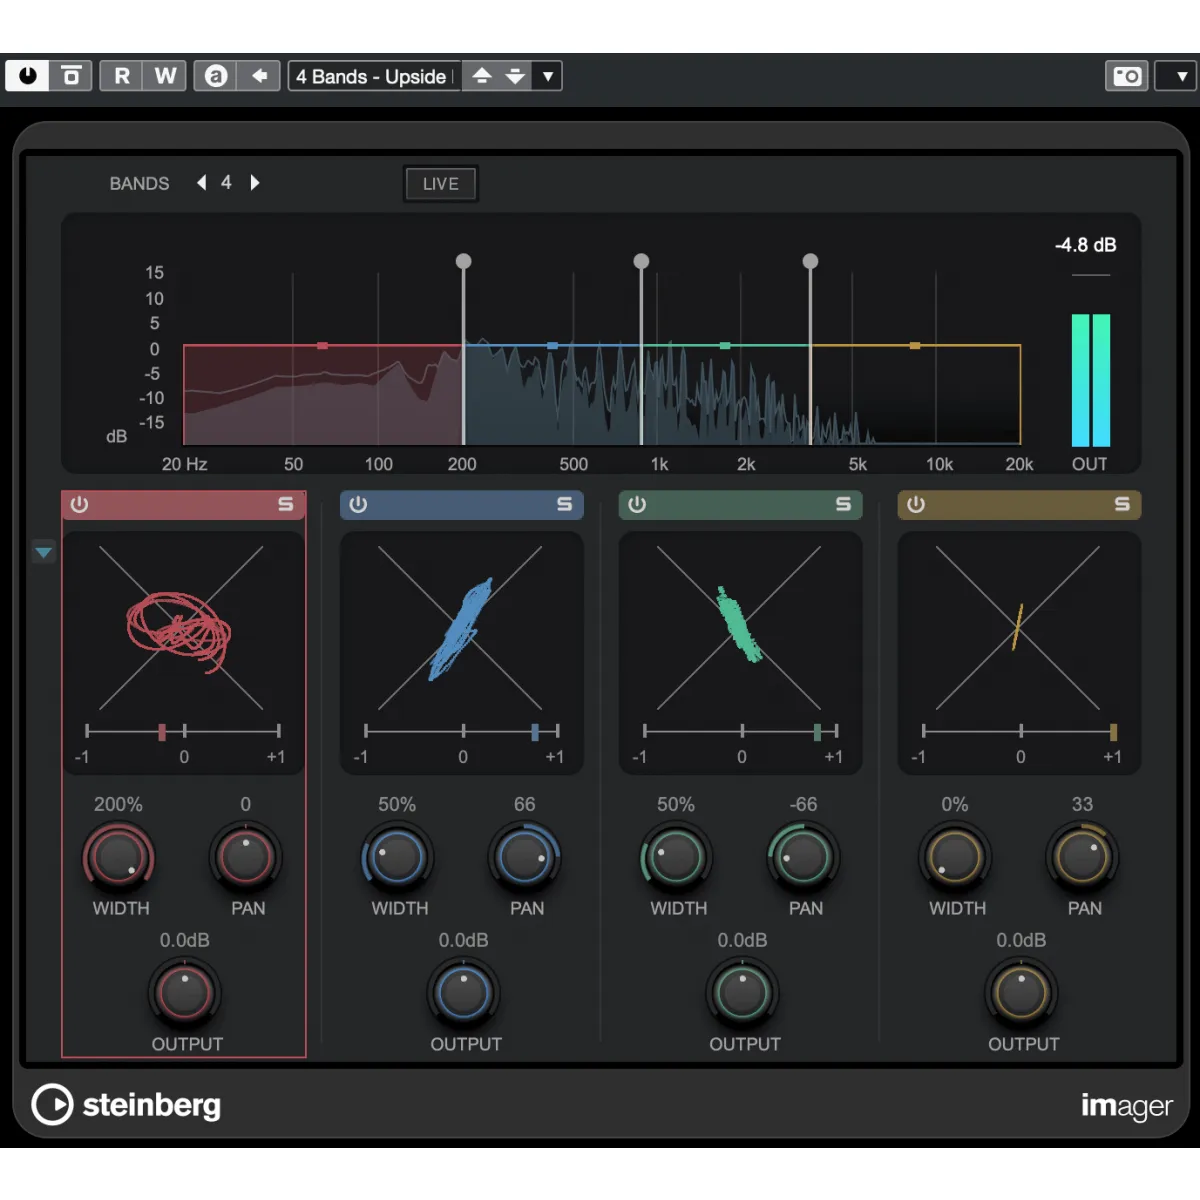
Task: Click the green band PAN knob
Action: pyautogui.click(x=804, y=857)
